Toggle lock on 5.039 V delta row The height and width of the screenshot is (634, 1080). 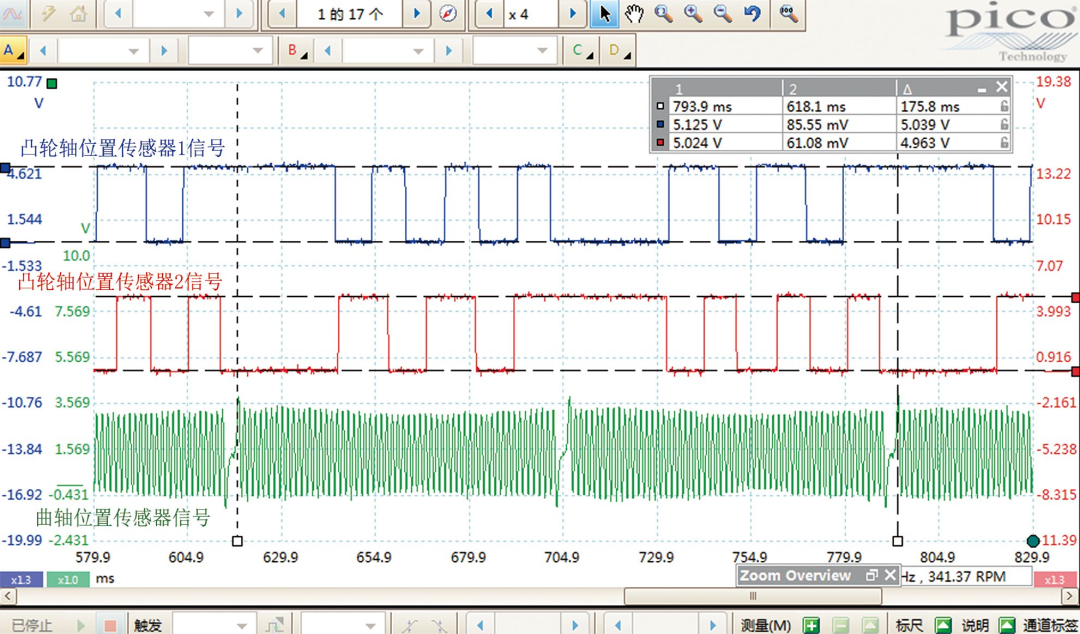click(x=1004, y=125)
